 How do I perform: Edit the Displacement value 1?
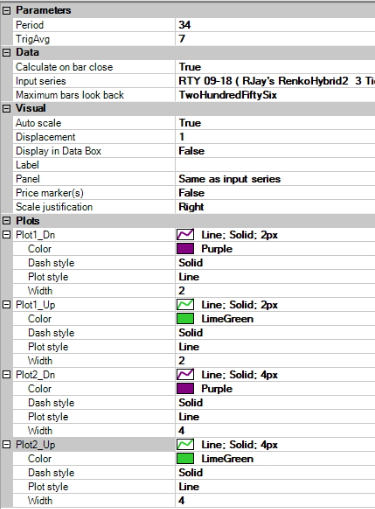(275, 137)
